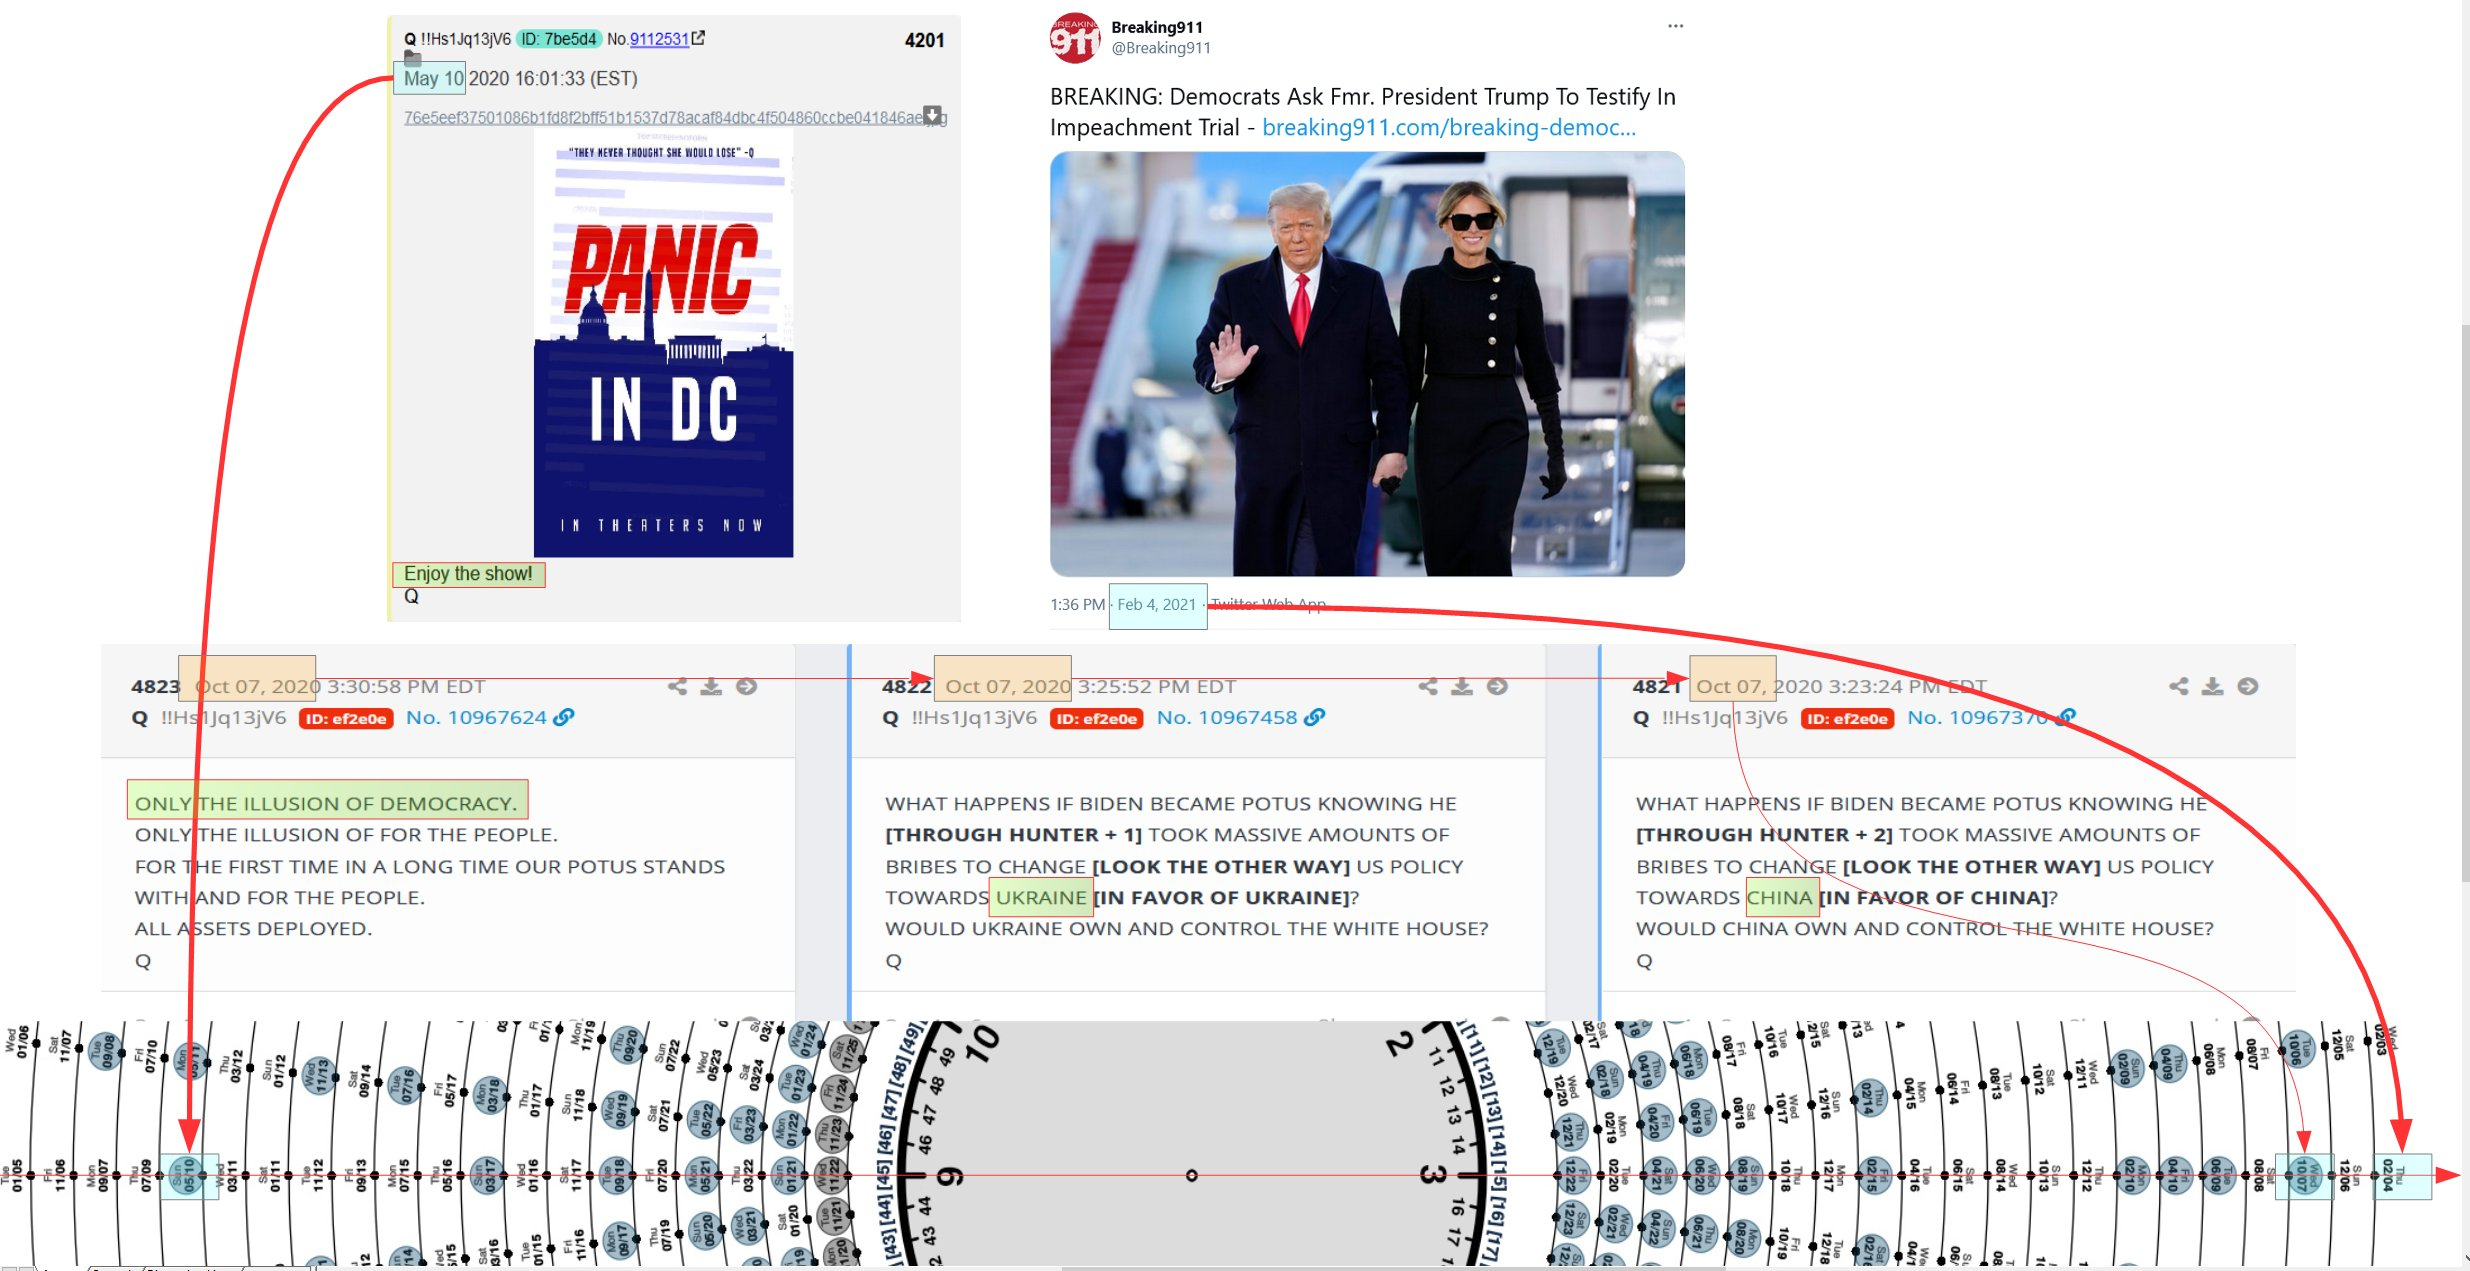The image size is (2470, 1271).
Task: Open the tweet photo of Trump
Action: tap(1366, 364)
